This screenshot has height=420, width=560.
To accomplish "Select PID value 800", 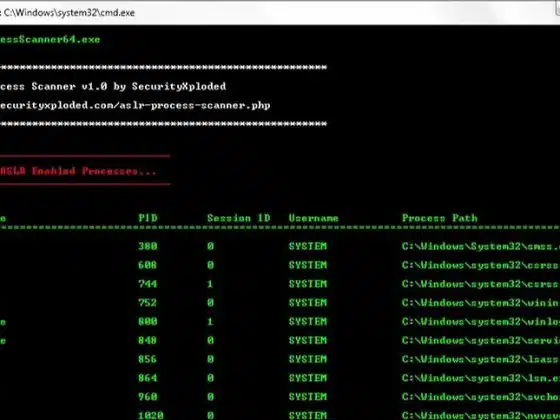I will [x=148, y=322].
